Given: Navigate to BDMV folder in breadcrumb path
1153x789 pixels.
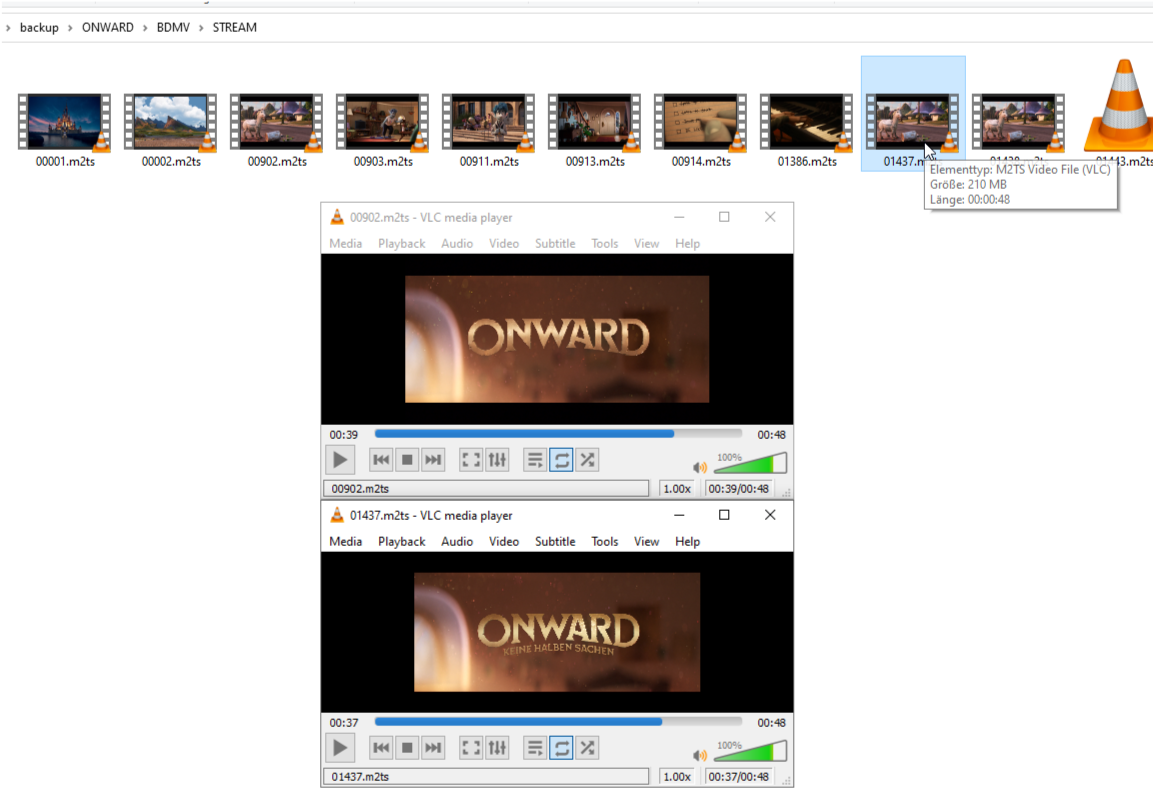Looking at the screenshot, I should pyautogui.click(x=173, y=27).
